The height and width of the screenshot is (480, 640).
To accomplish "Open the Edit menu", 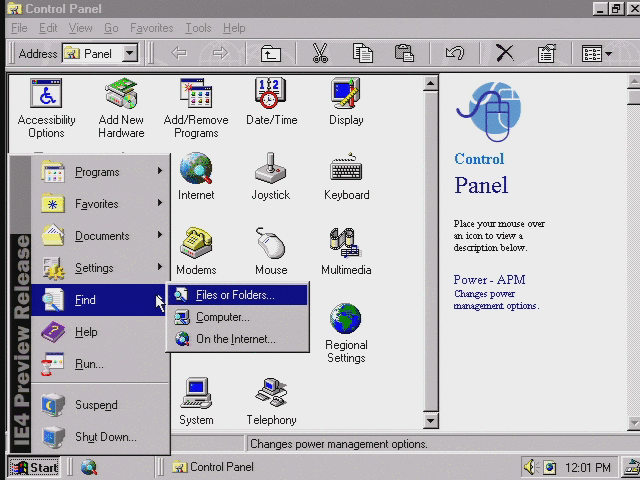I will click(x=48, y=28).
